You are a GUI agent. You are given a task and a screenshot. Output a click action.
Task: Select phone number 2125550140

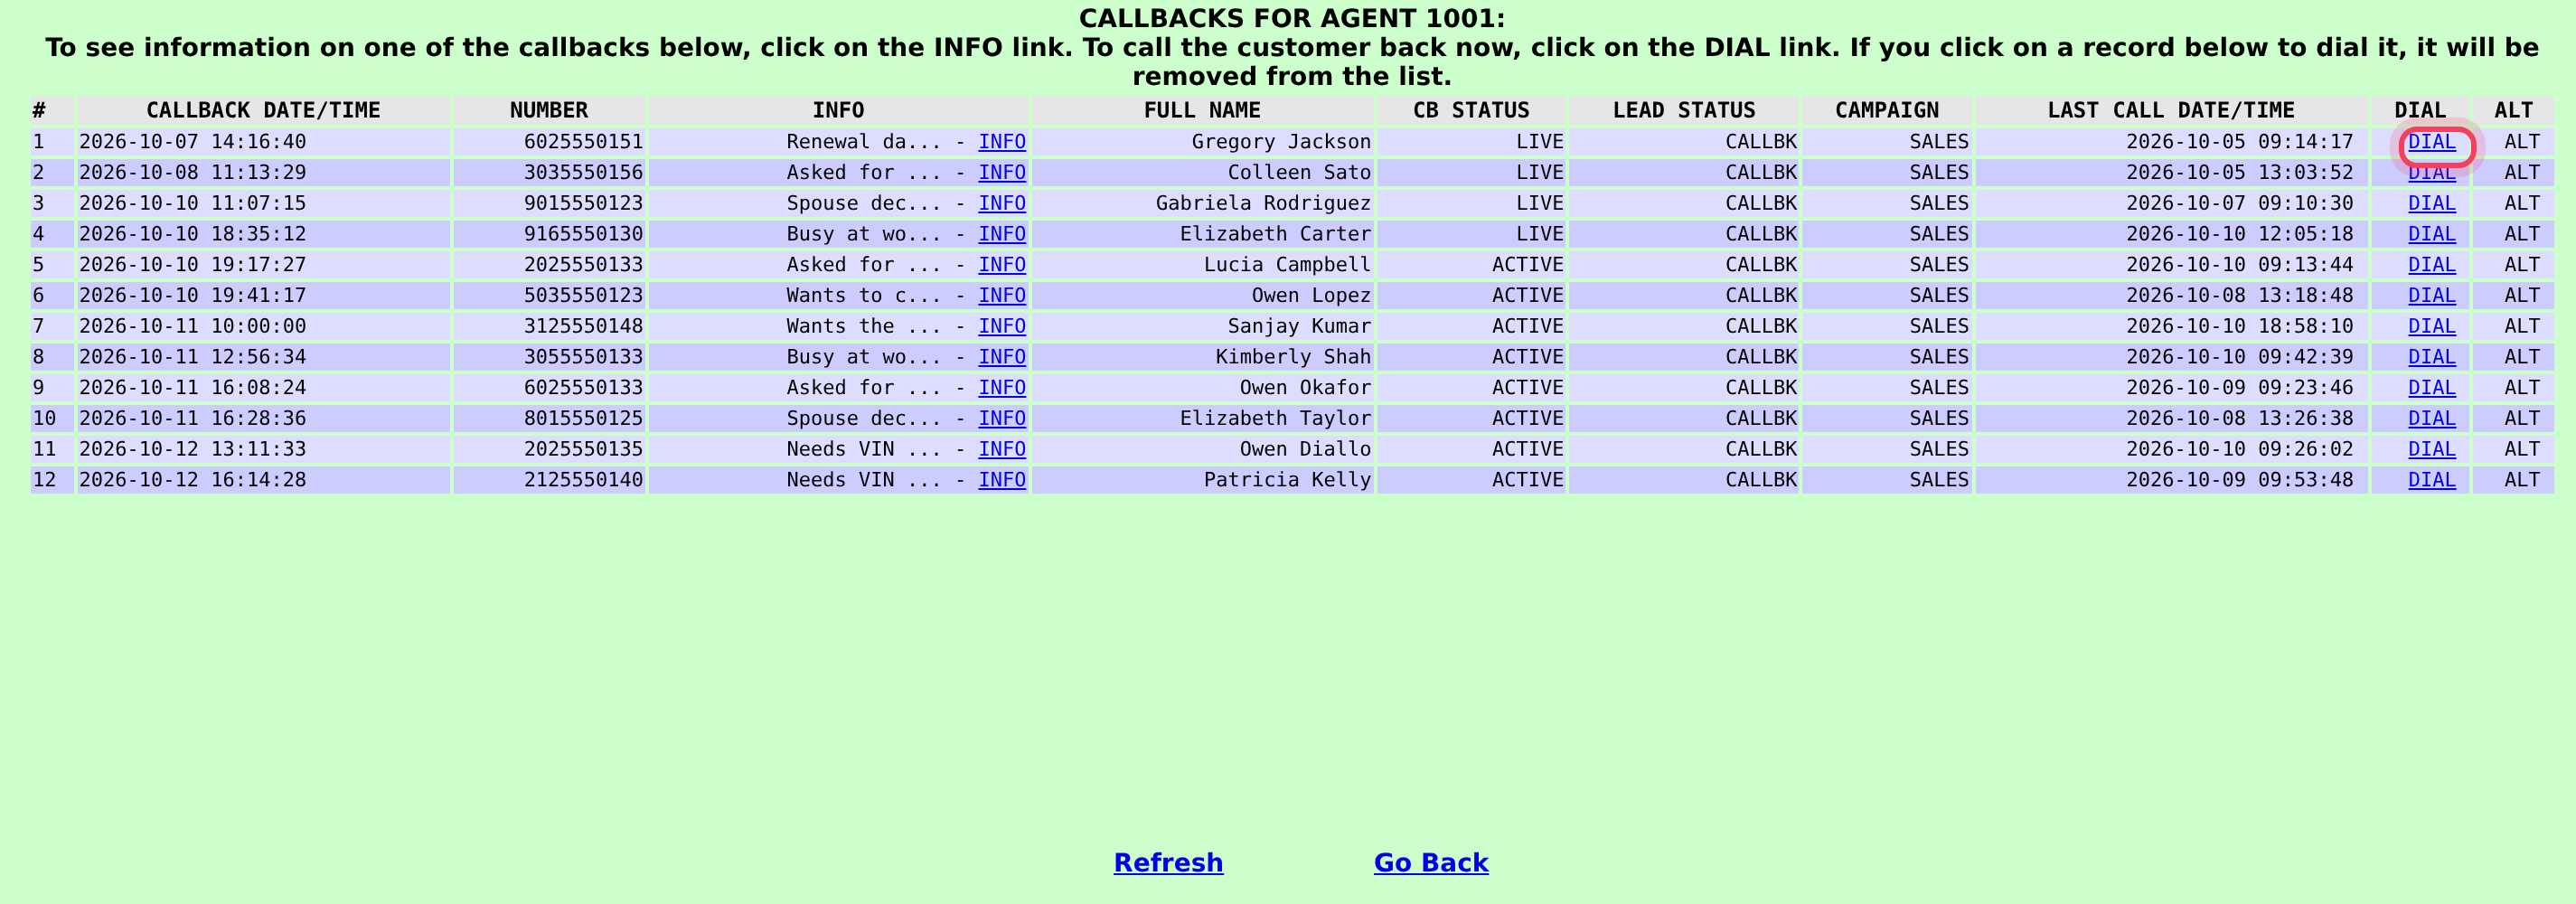(x=583, y=480)
